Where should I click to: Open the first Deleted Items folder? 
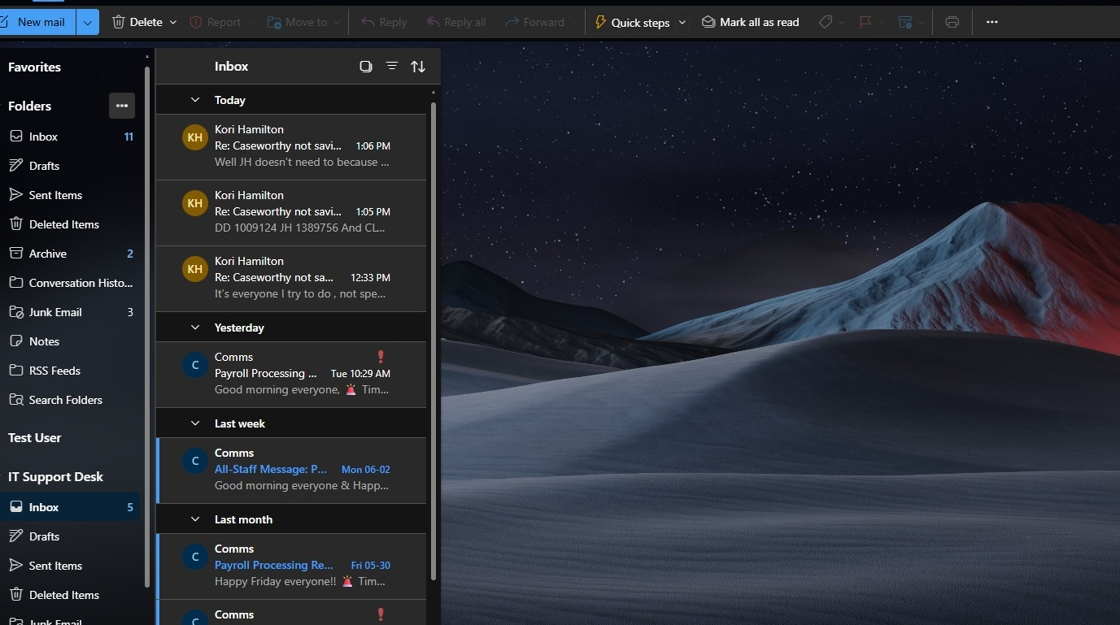tap(71, 224)
